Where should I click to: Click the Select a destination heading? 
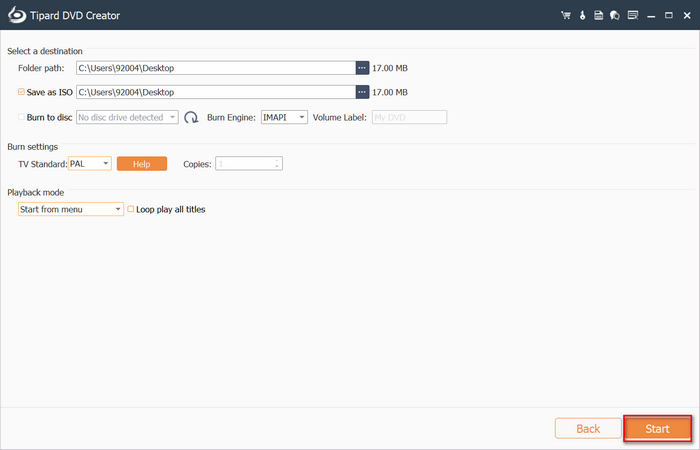tap(45, 51)
